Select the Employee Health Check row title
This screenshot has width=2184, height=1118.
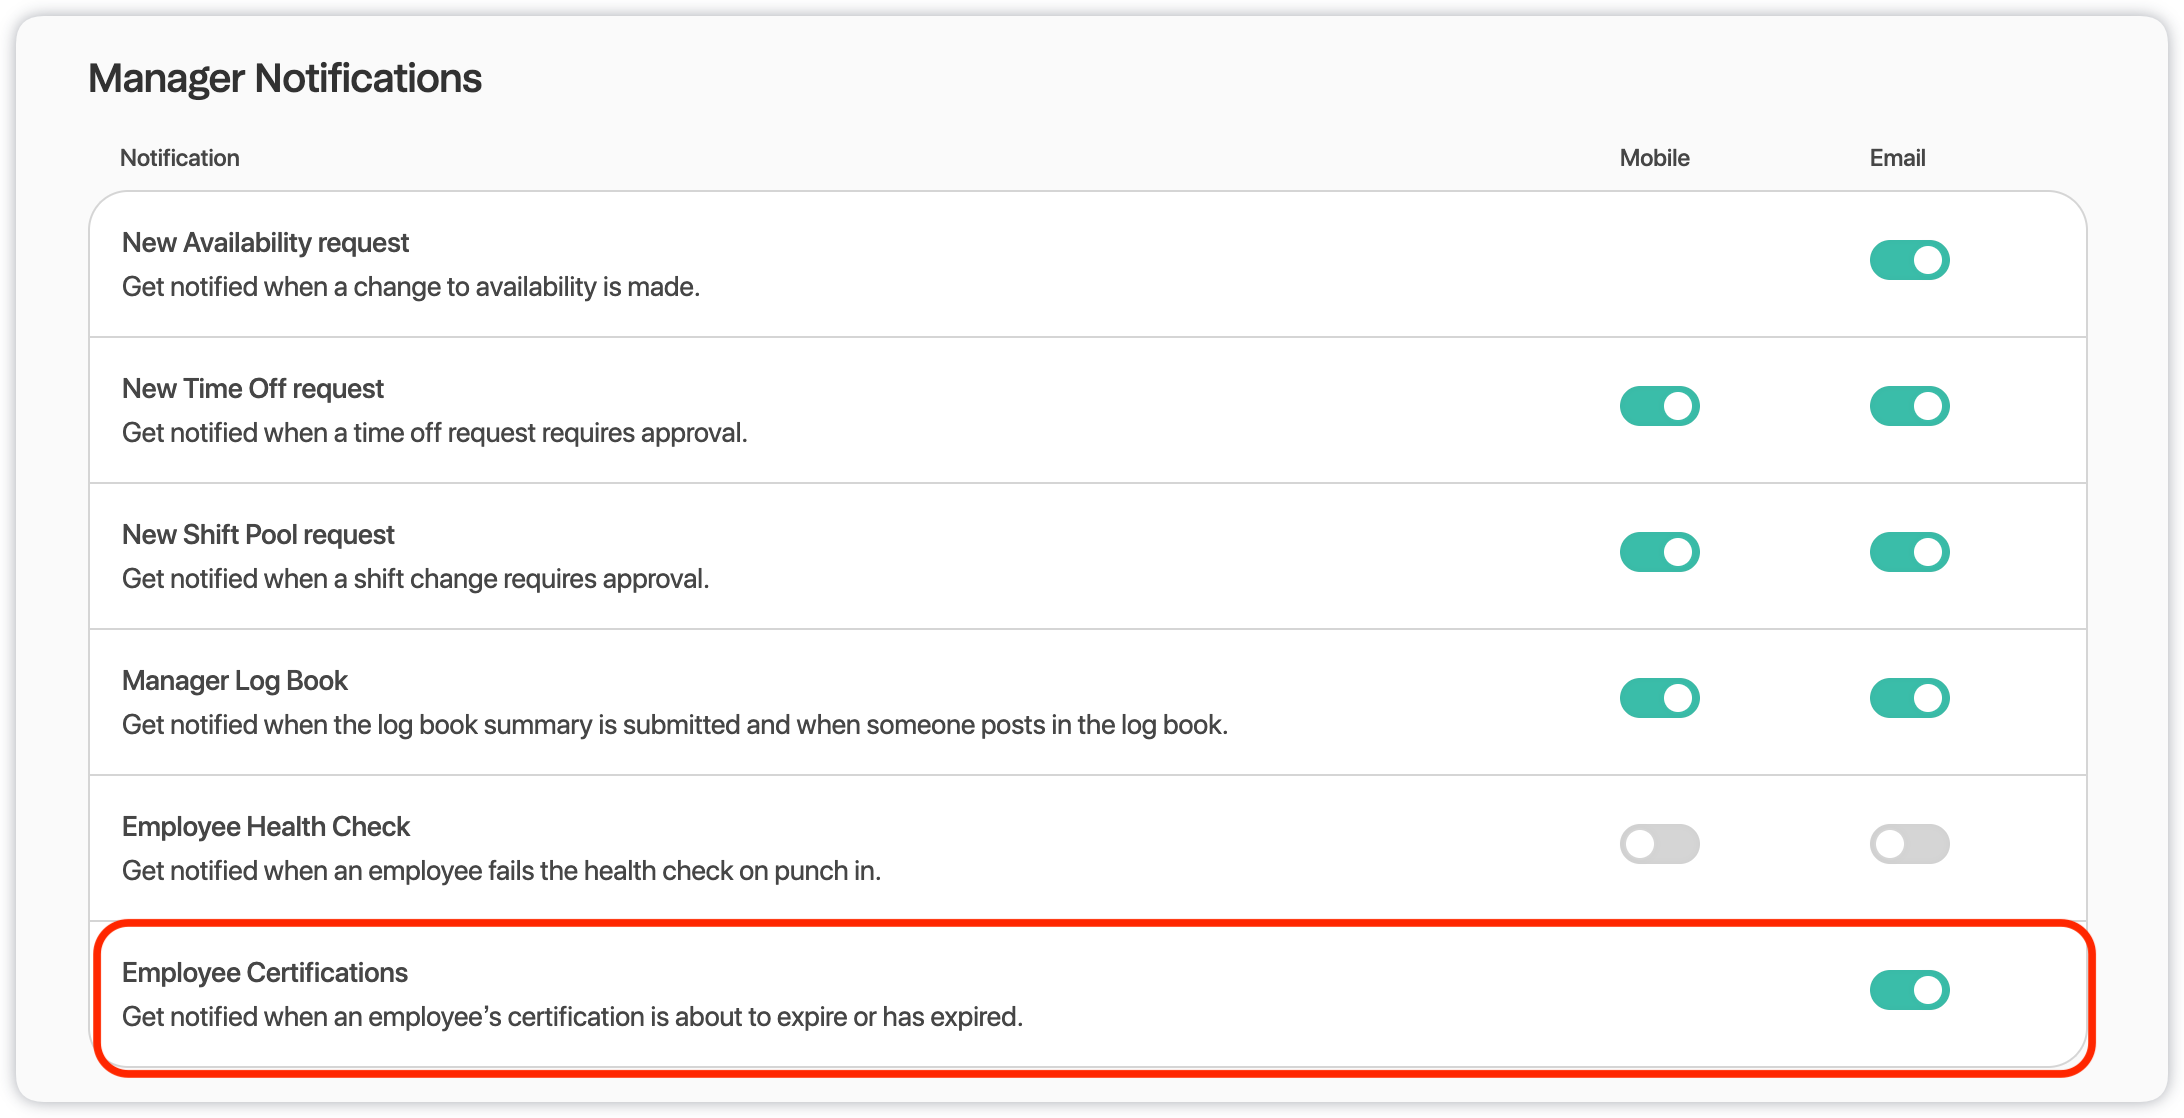[x=266, y=827]
